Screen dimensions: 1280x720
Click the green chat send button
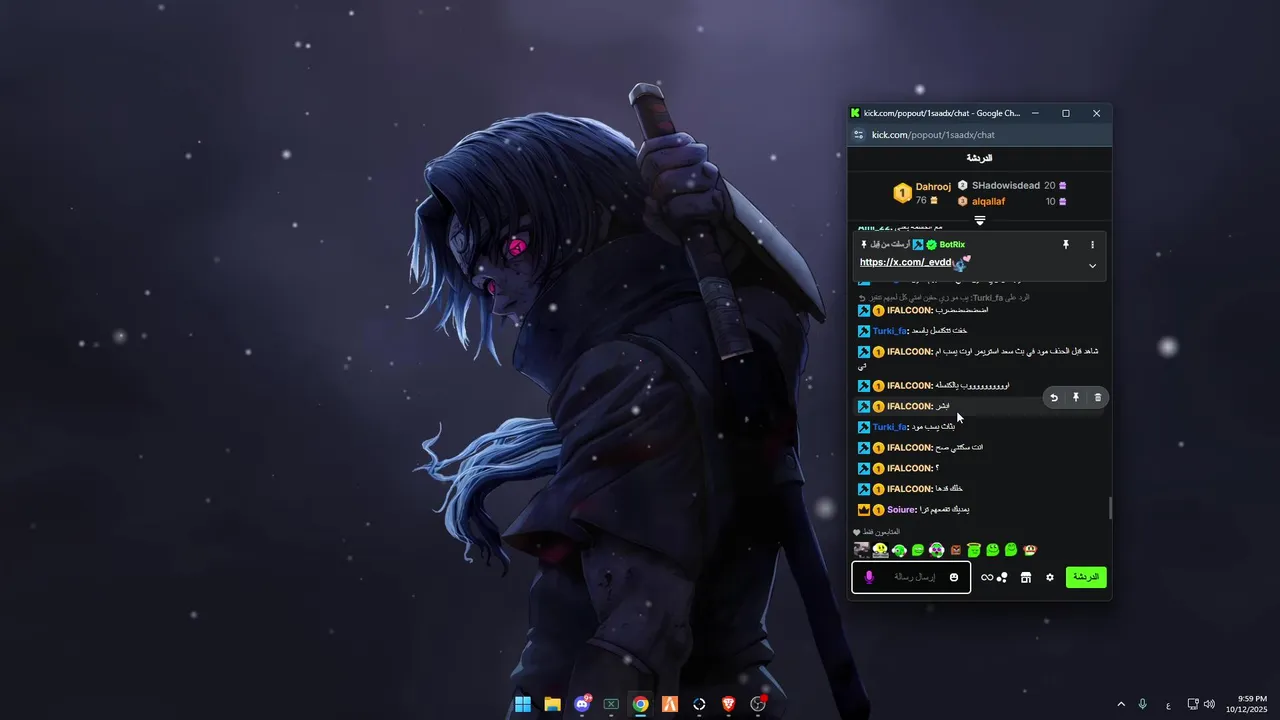point(1086,577)
